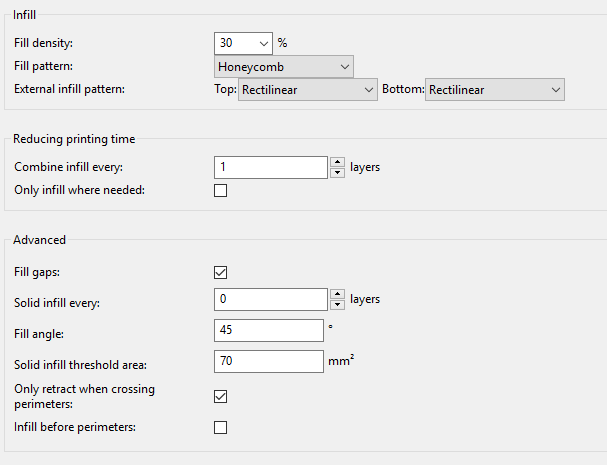Click the Fill angle label
Screen dimensions: 607x465
(x=39, y=334)
